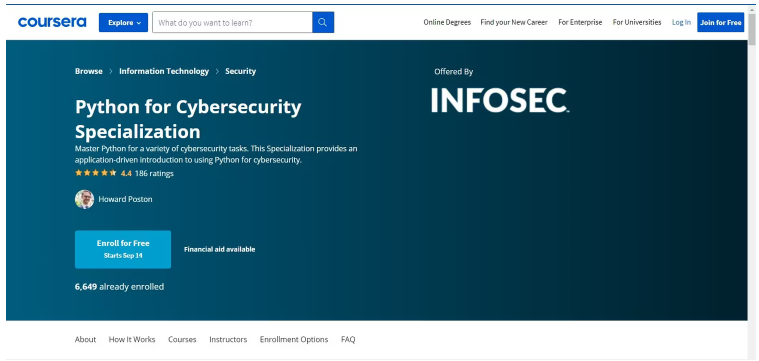Switch to the Enrollment Options tab

[x=294, y=339]
